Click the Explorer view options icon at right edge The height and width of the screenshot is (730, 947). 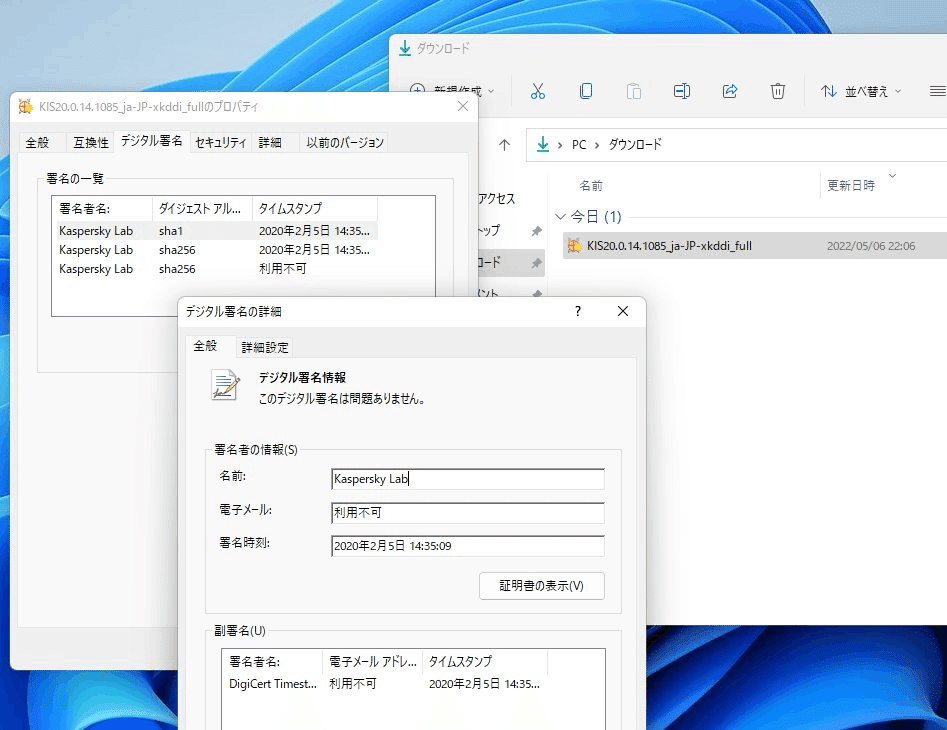click(937, 91)
